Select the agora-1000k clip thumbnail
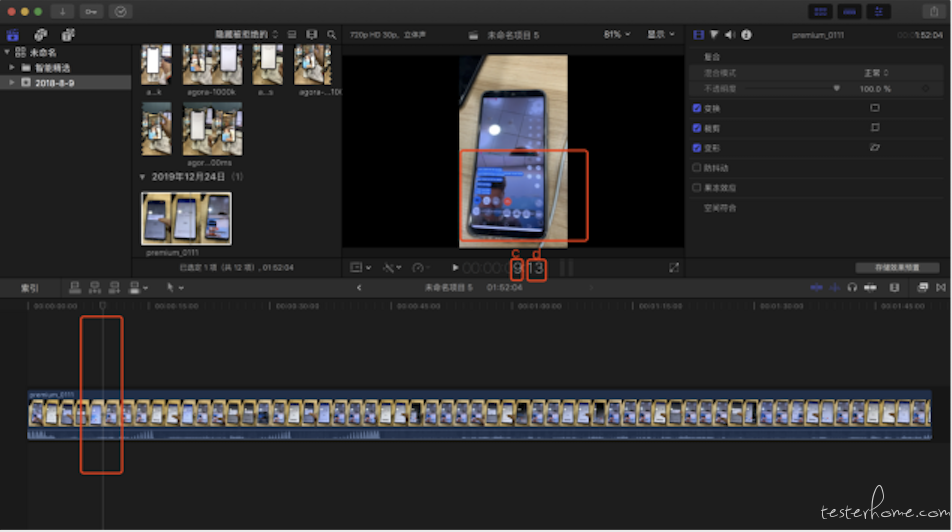Viewport: 952px width, 532px height. click(212, 64)
